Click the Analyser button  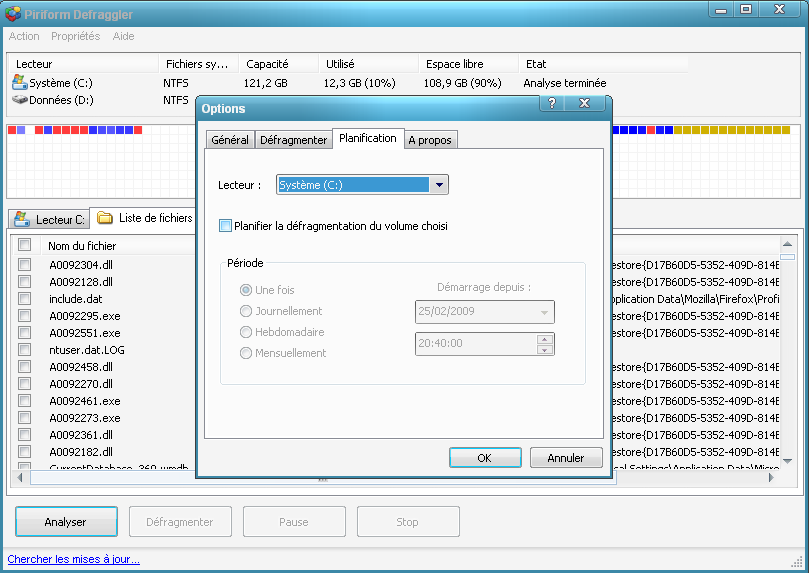66,522
